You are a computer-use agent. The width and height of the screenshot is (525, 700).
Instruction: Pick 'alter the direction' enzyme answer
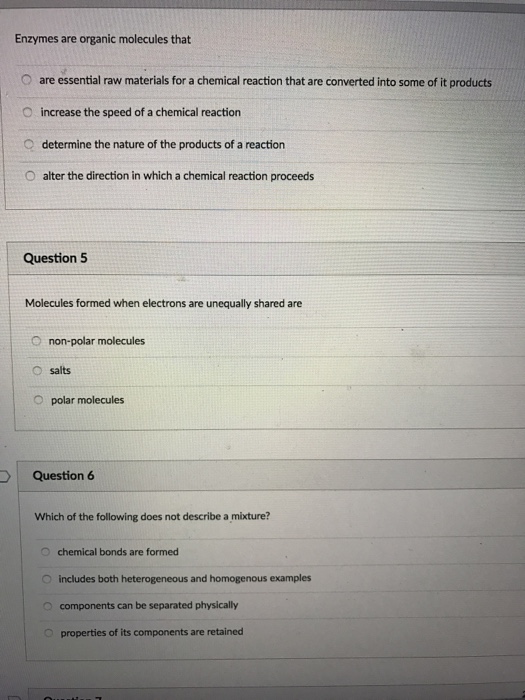click(30, 176)
